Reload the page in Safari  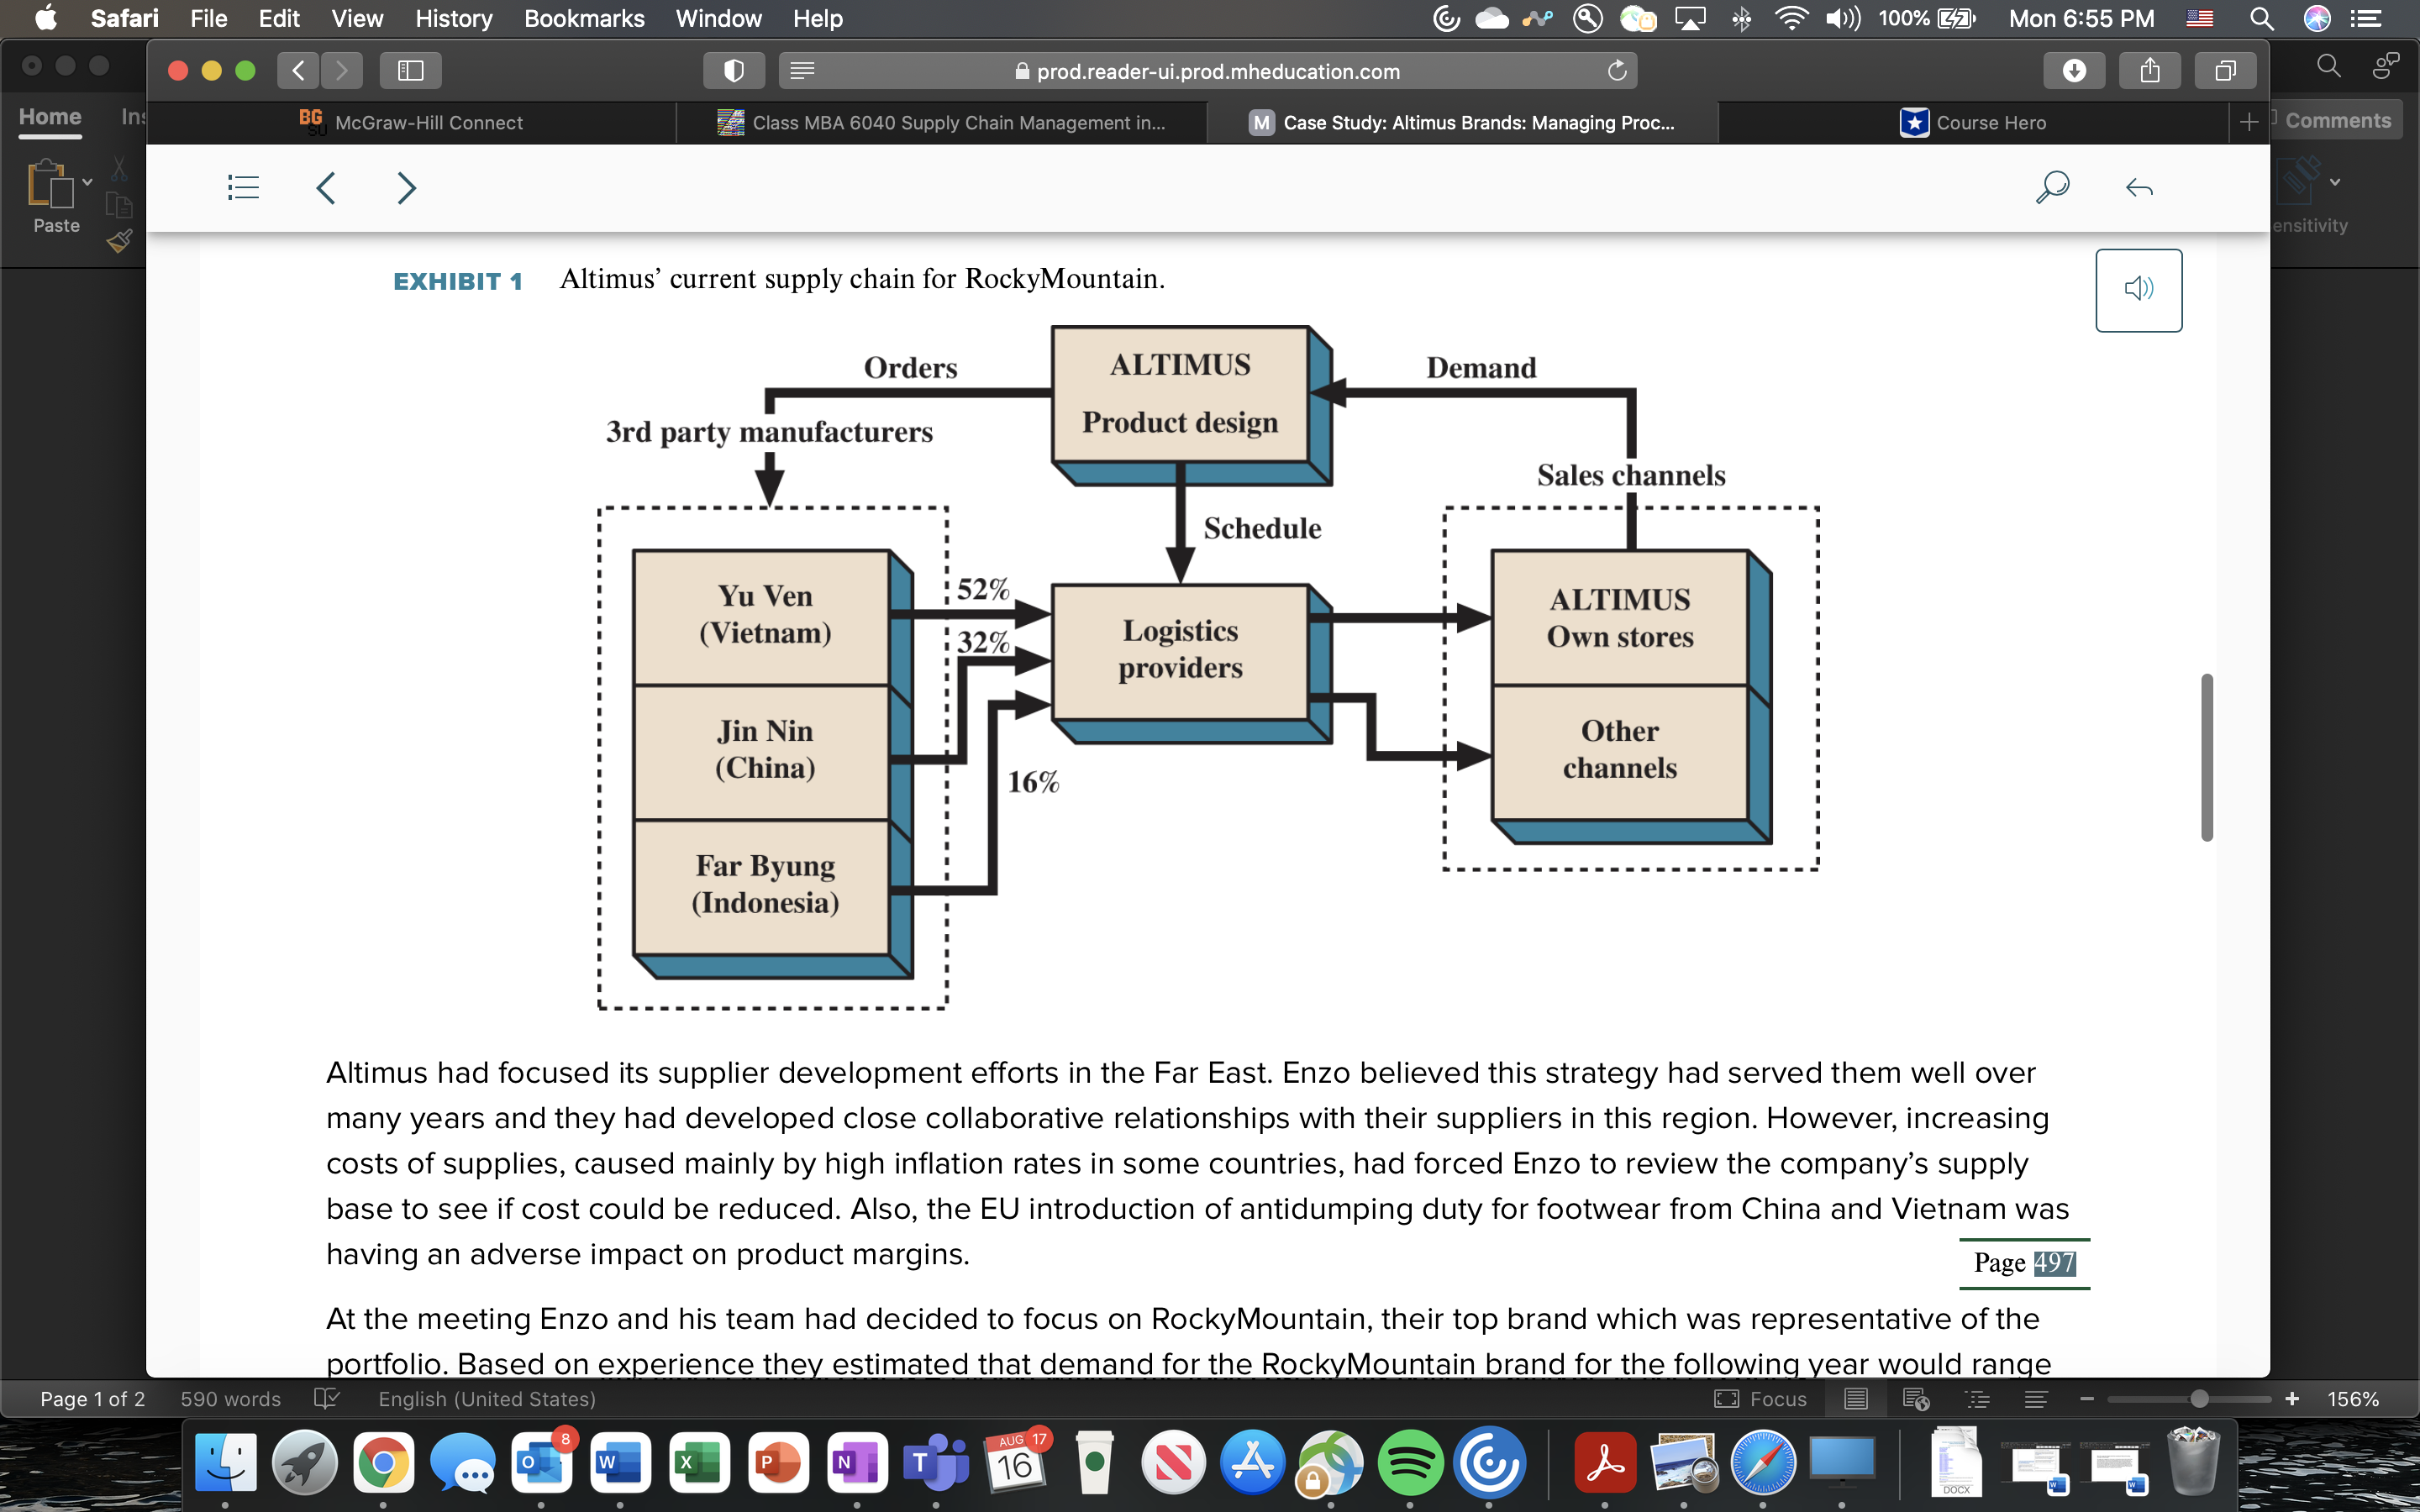tap(1616, 70)
